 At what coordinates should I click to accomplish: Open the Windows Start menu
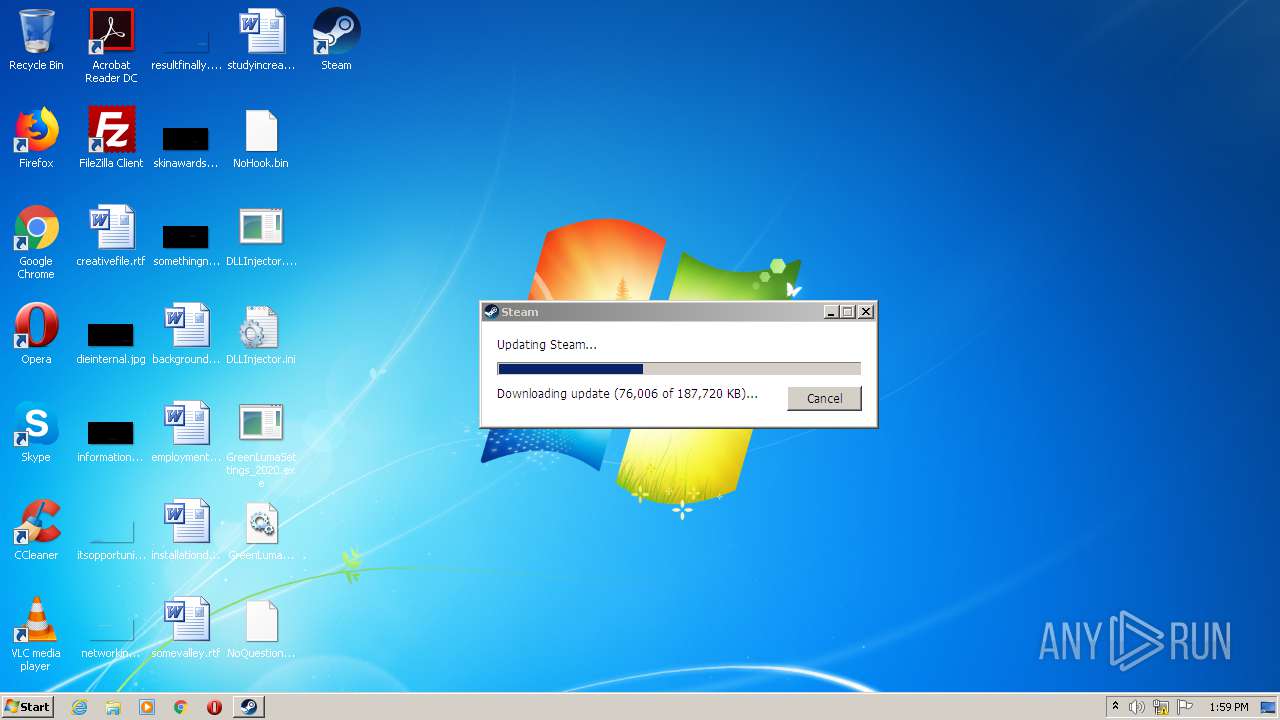27,707
